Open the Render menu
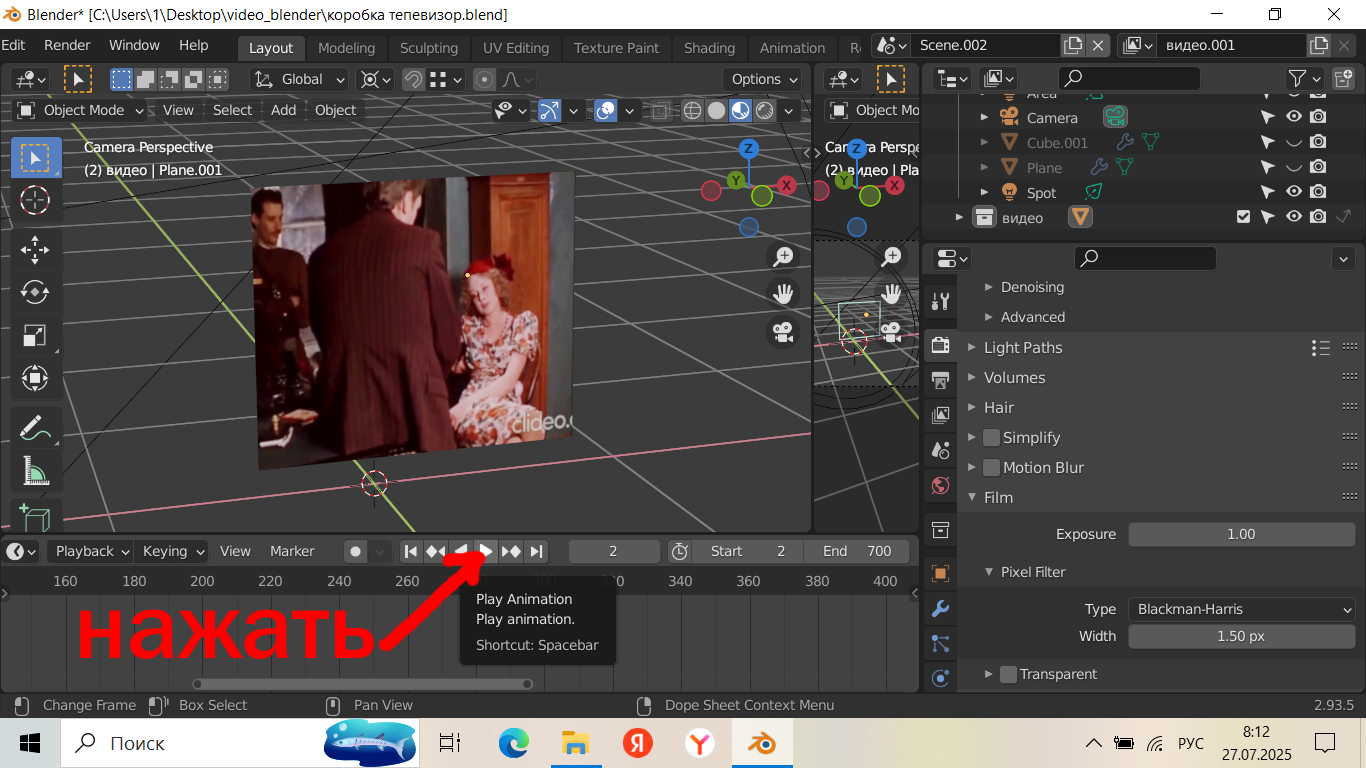The width and height of the screenshot is (1366, 768). (x=67, y=45)
